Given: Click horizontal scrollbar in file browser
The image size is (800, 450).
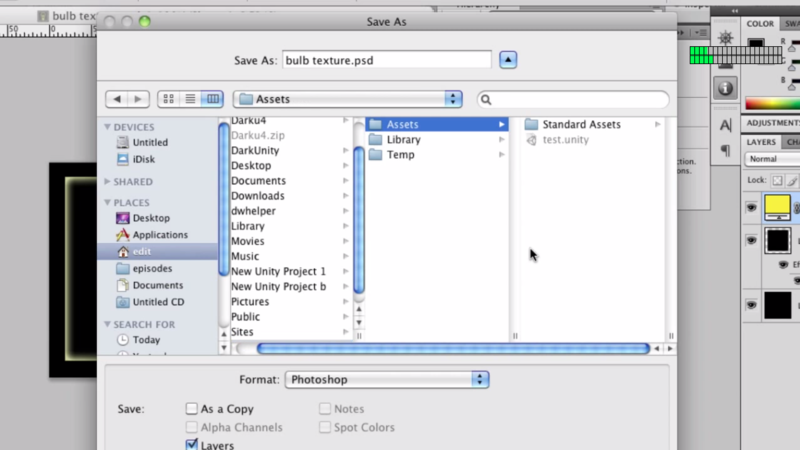Looking at the screenshot, I should [453, 348].
